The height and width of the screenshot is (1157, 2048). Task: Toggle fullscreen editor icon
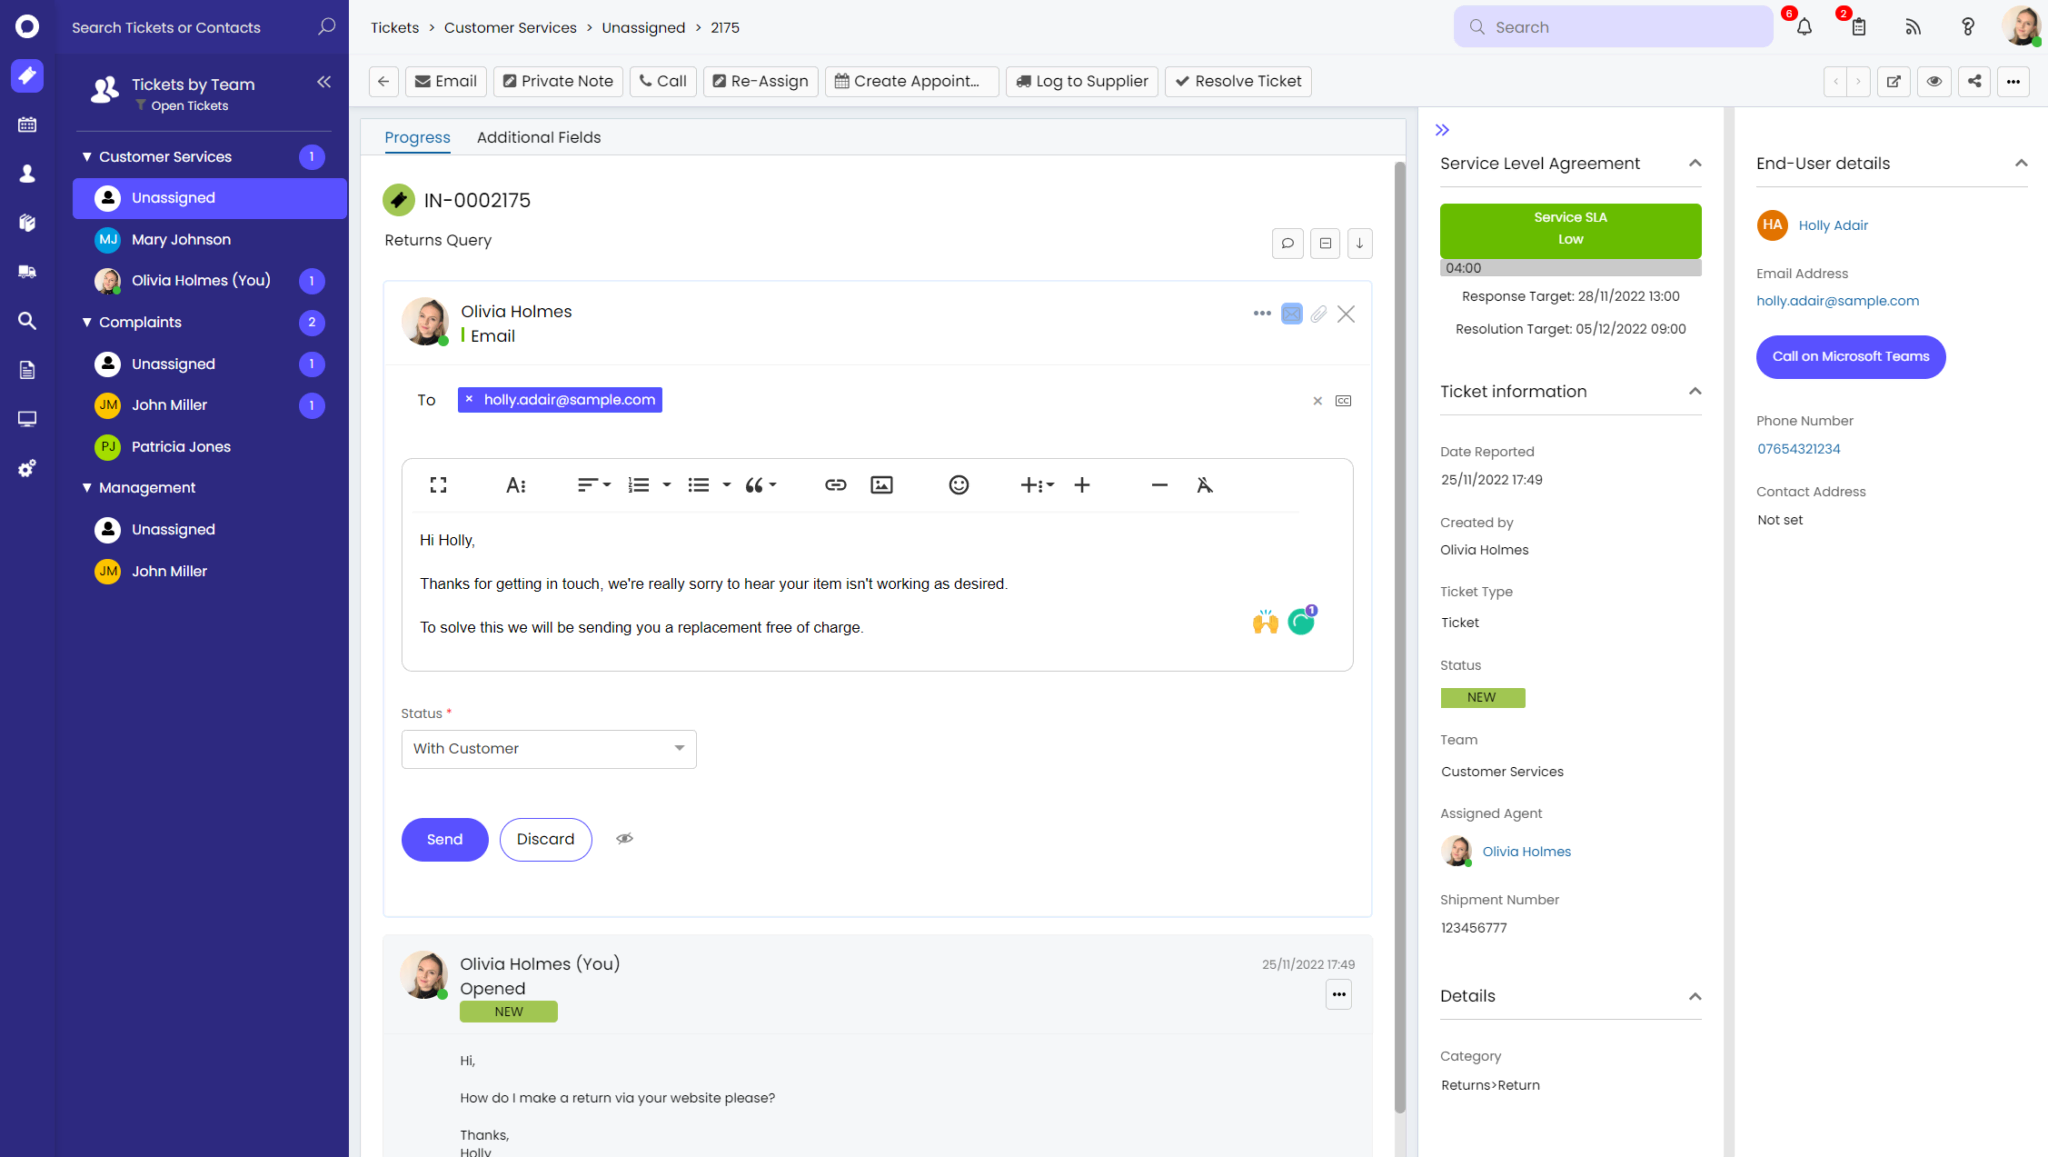438,485
